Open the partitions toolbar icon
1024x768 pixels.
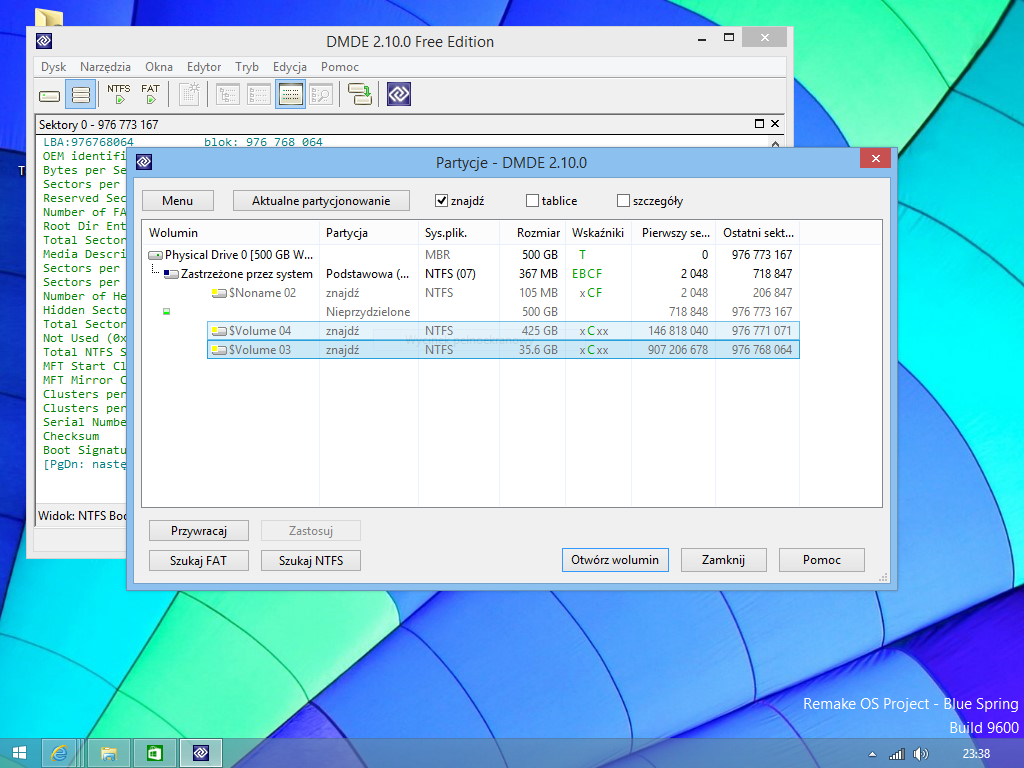coord(81,95)
